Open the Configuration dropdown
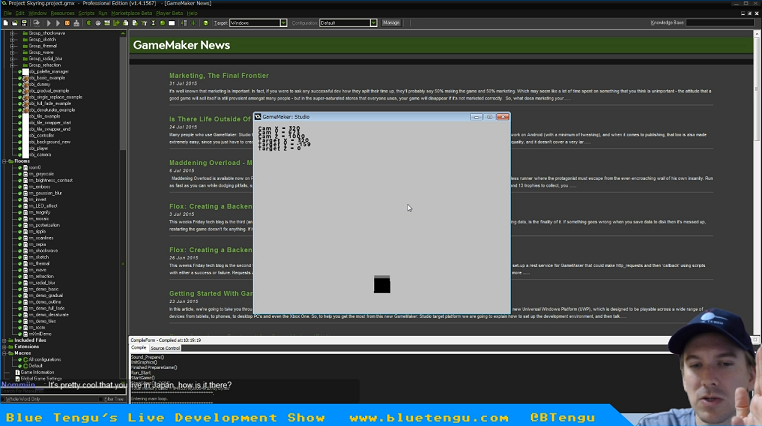 point(373,23)
